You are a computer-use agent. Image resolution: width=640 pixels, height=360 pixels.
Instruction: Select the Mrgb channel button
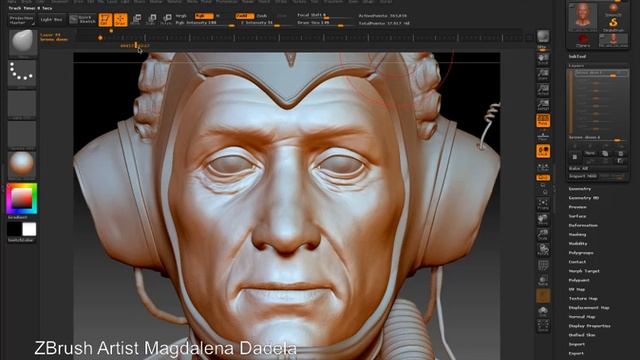coord(181,16)
